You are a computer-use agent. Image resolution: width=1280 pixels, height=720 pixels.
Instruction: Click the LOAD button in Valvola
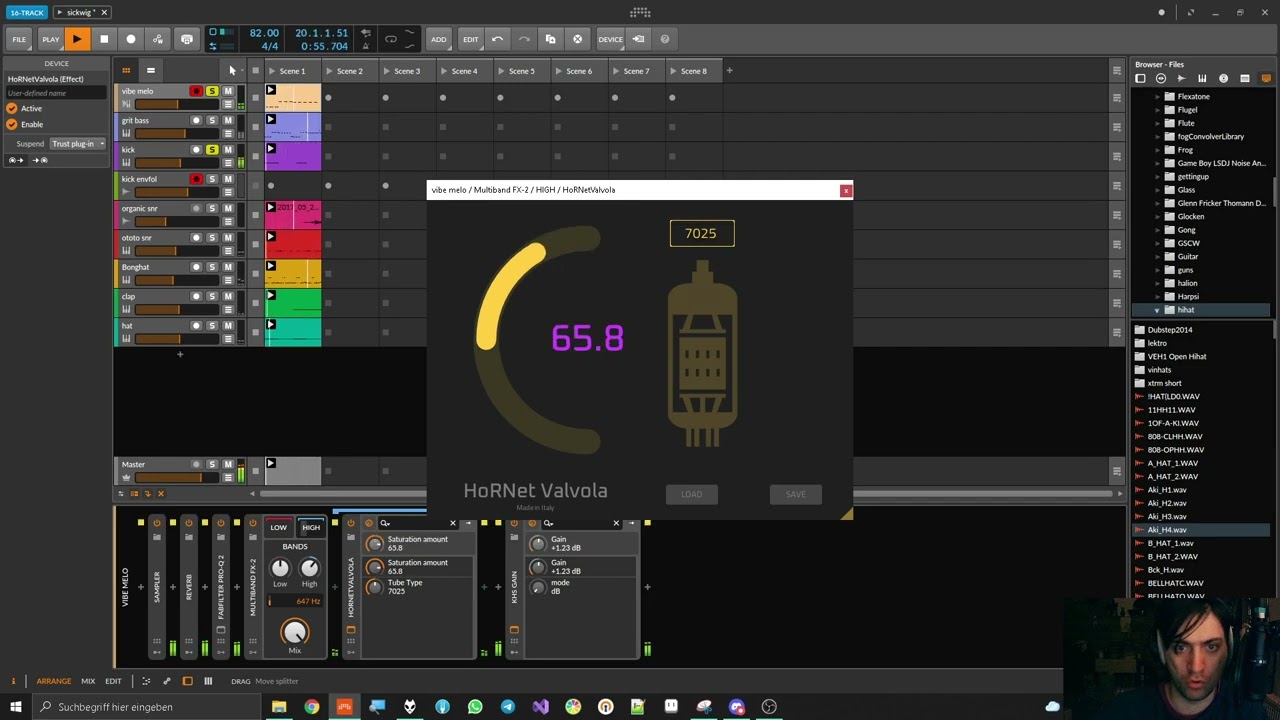coord(692,494)
